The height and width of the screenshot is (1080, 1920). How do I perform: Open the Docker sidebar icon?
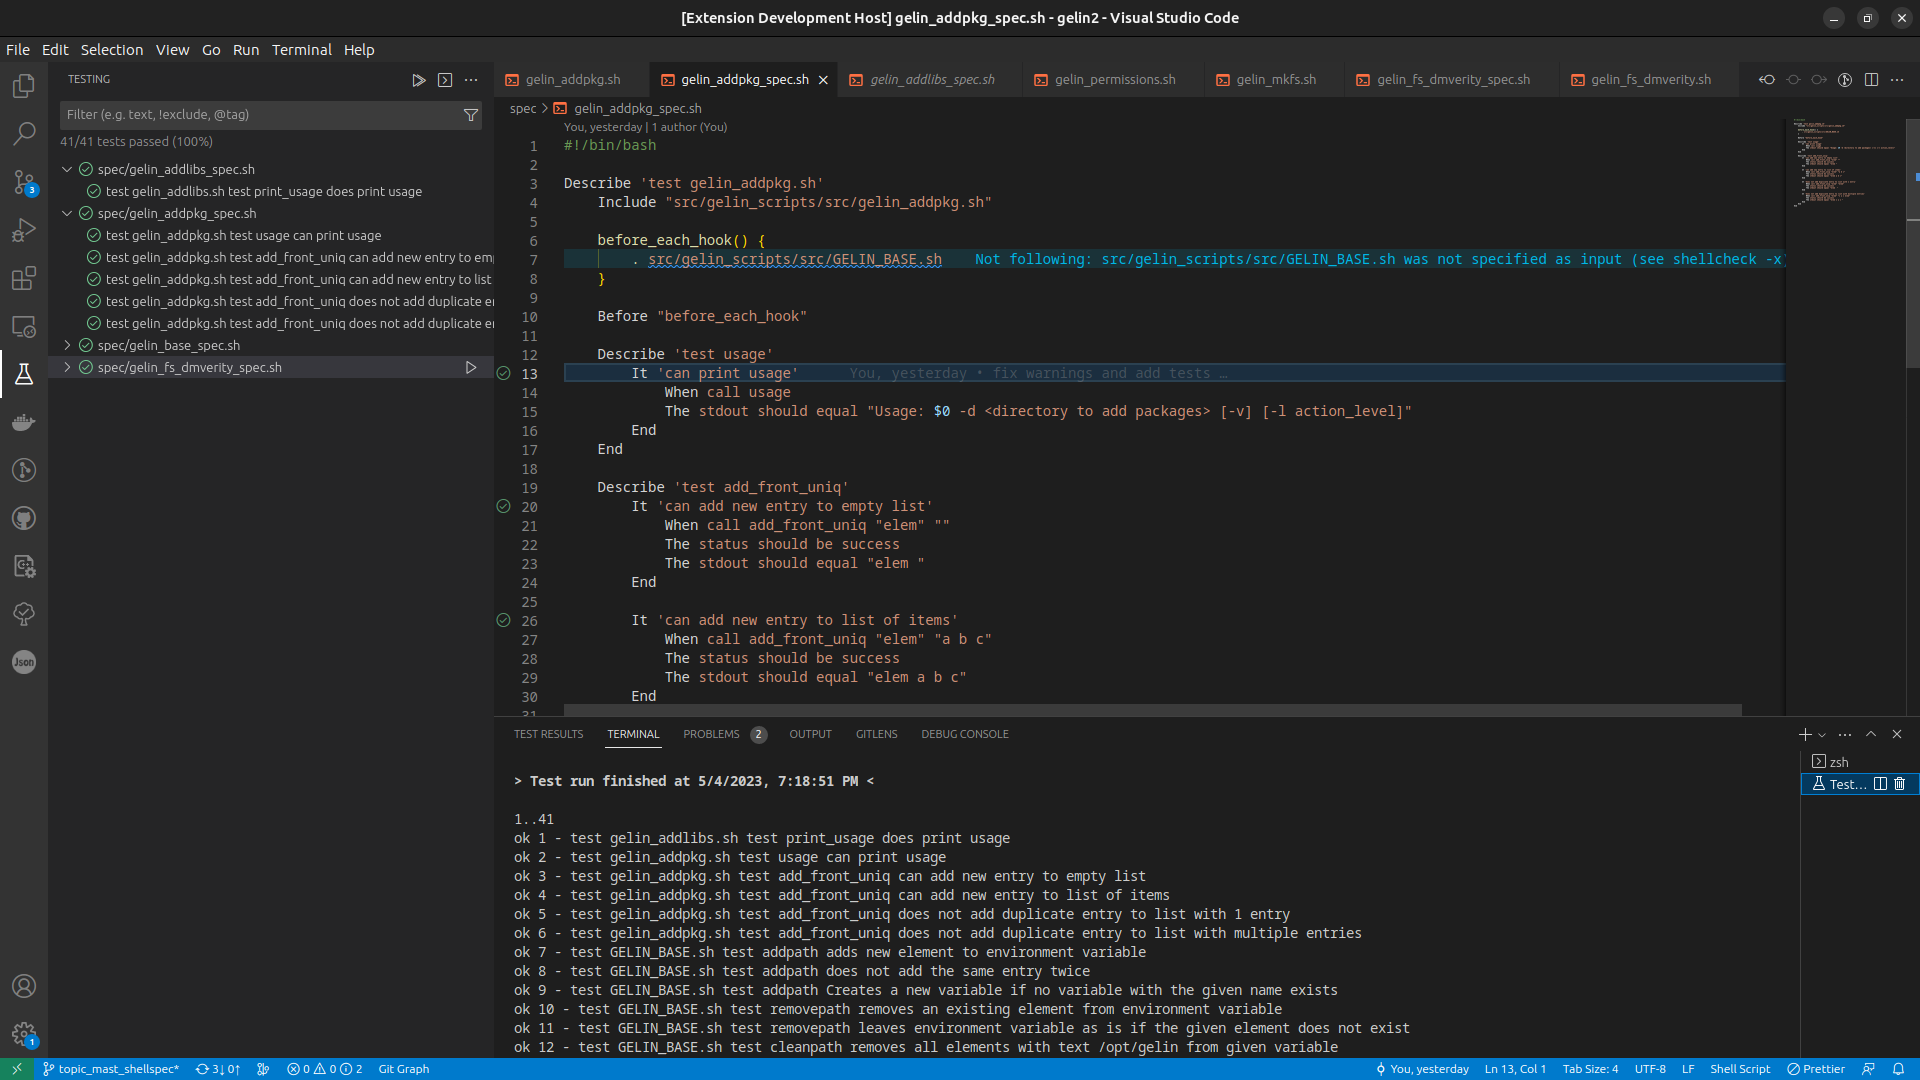click(x=24, y=422)
